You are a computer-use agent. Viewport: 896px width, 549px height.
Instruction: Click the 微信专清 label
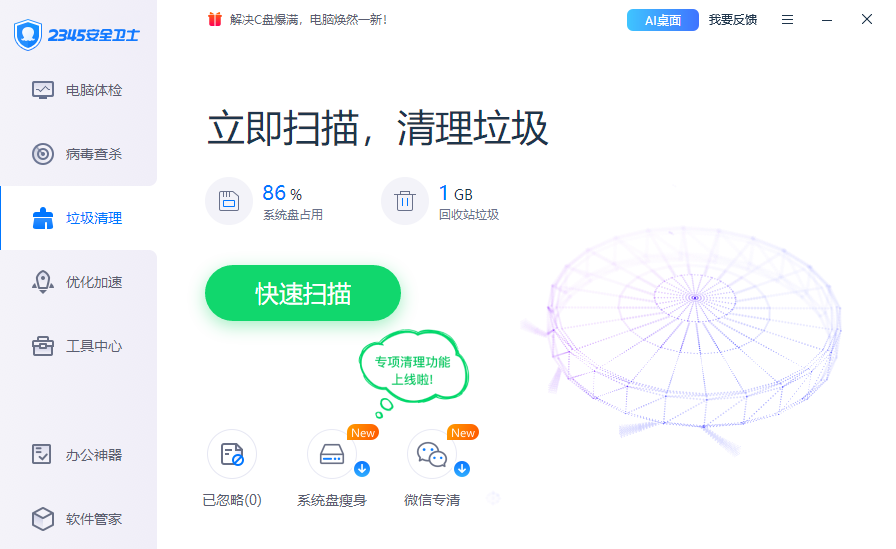click(x=432, y=500)
